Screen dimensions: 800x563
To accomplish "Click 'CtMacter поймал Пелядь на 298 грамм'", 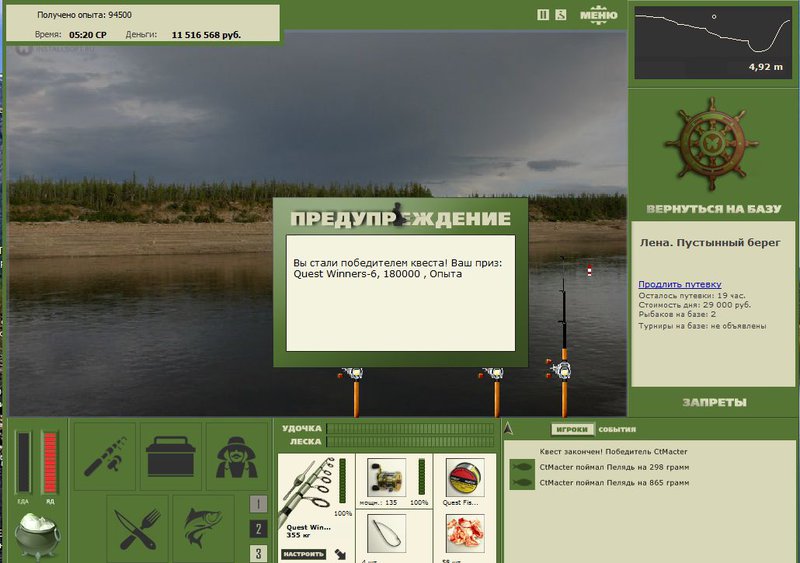I will tap(614, 467).
